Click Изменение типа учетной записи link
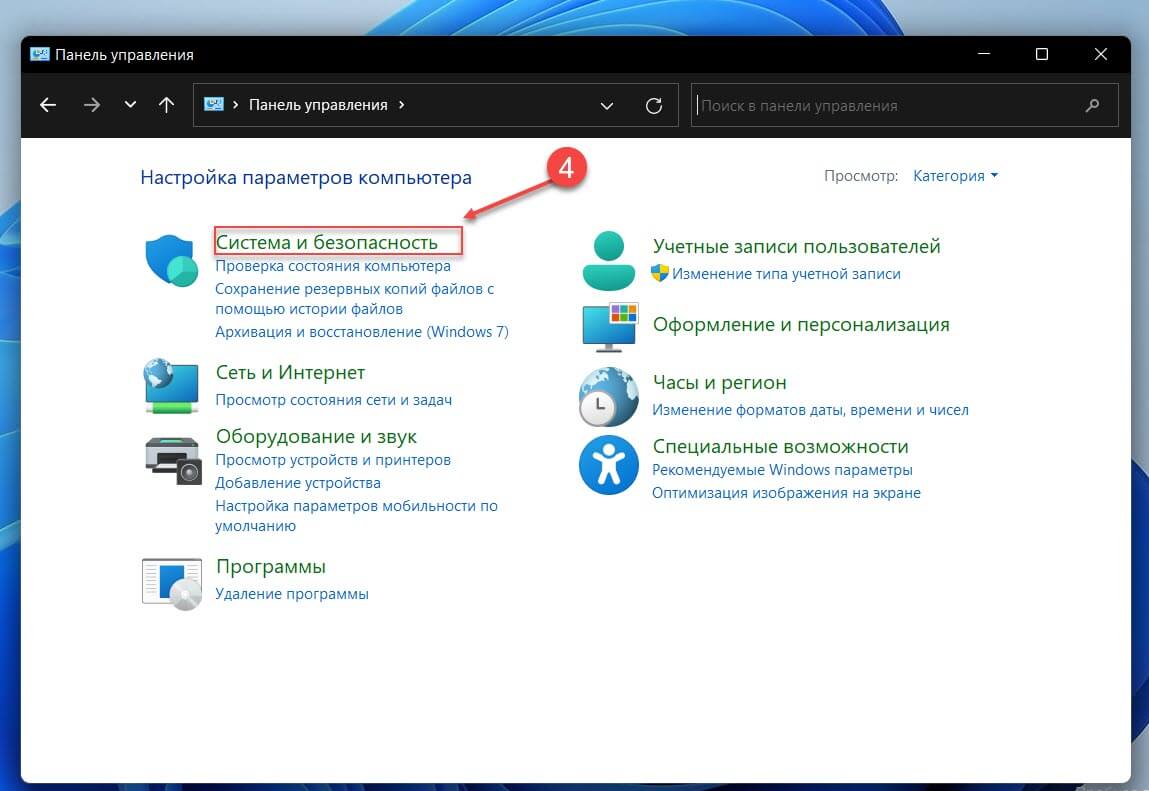1149x791 pixels. coord(786,273)
